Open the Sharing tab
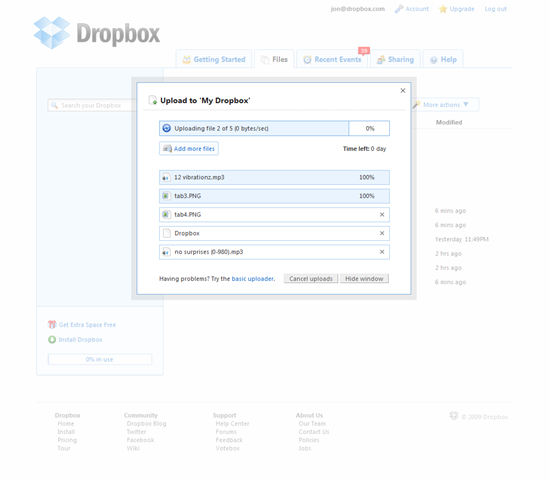 395,59
